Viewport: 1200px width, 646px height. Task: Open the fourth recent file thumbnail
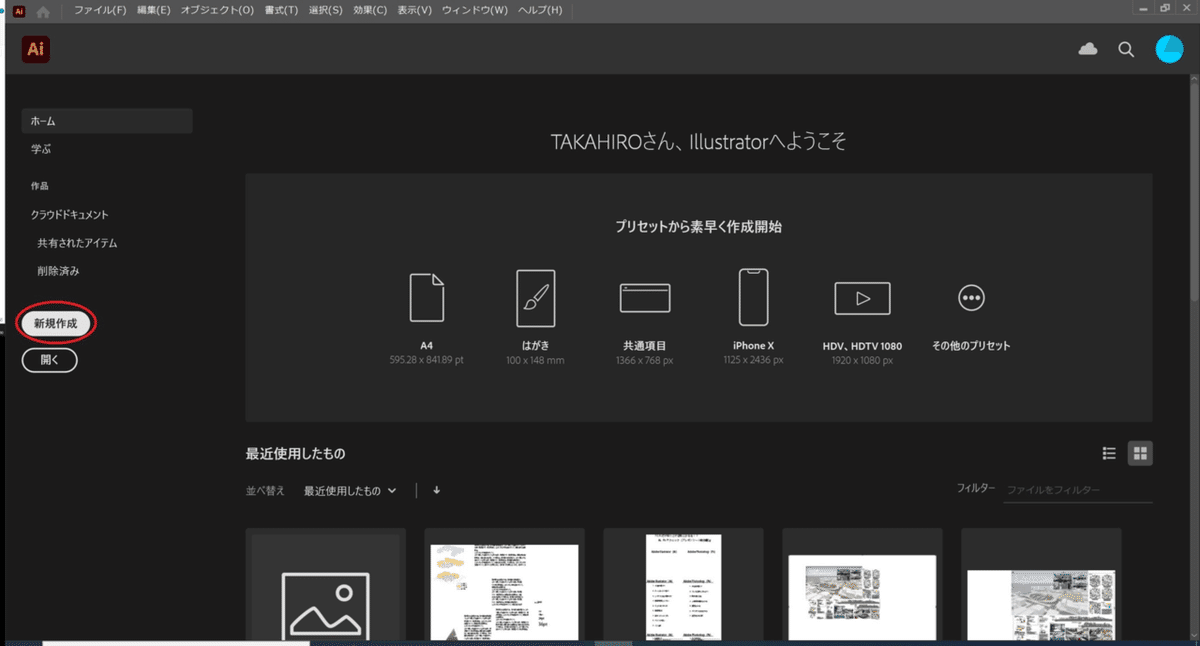[x=862, y=585]
